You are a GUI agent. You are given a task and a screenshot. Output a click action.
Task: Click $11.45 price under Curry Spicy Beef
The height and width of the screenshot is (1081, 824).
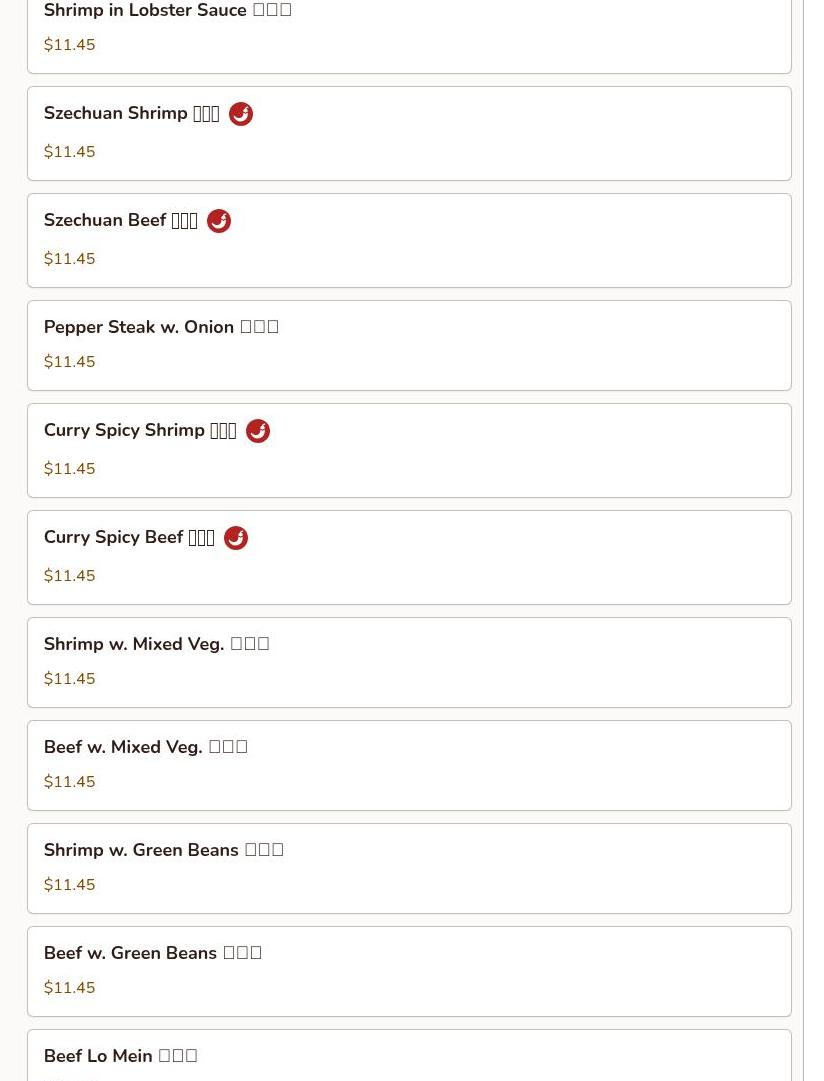pos(69,576)
